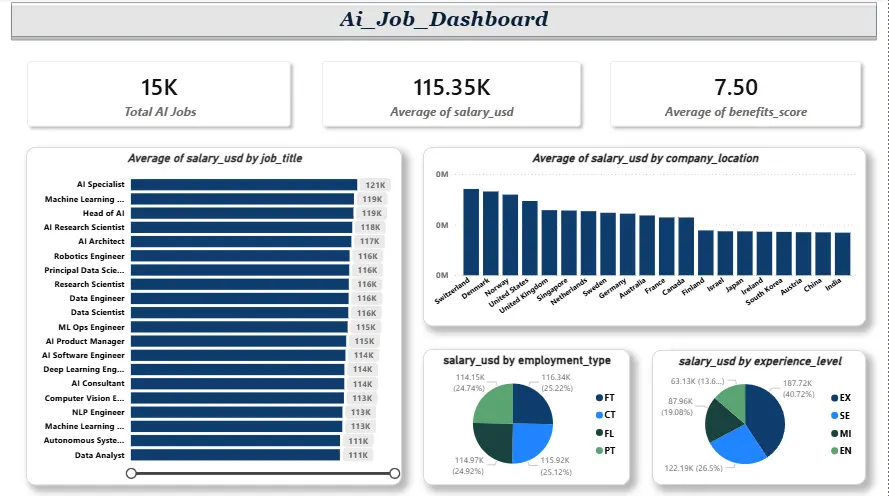Click the '187.72K (40.72%)' pie label

click(x=798, y=388)
